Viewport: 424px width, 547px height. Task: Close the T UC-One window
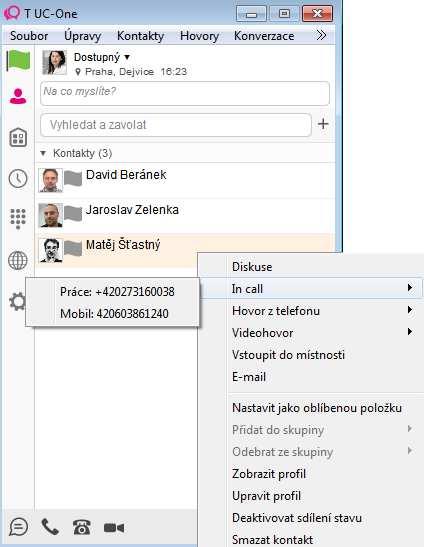(x=317, y=14)
